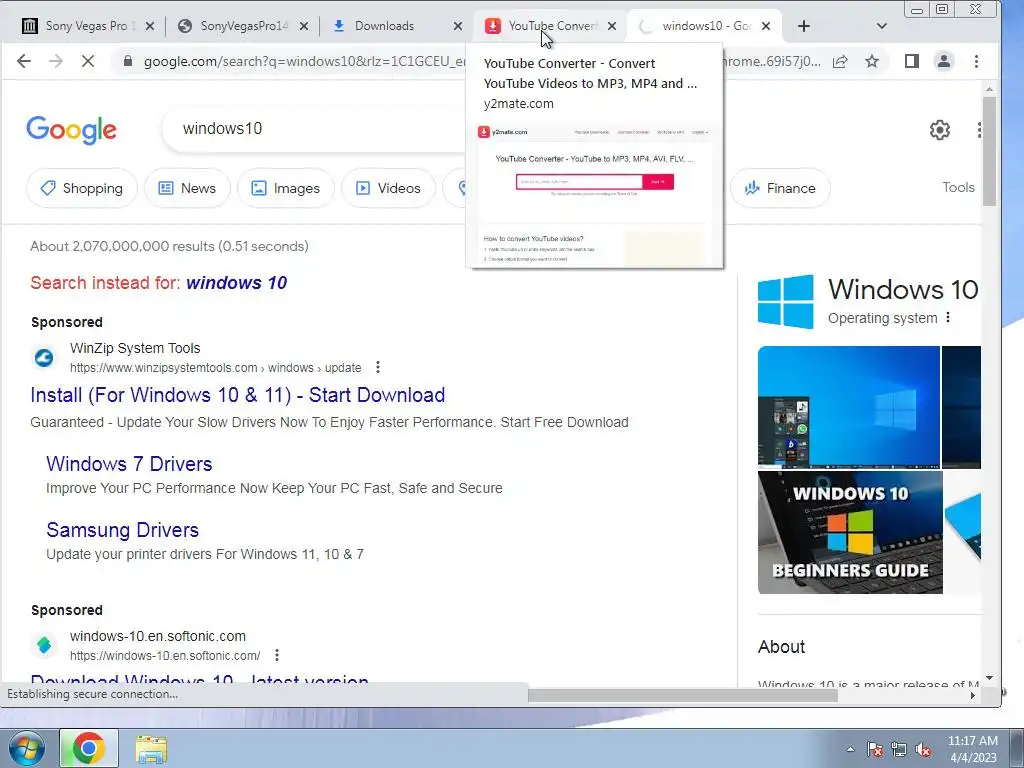Image resolution: width=1024 pixels, height=768 pixels.
Task: Click the Windows 10 knowledge panel logo
Action: point(786,301)
